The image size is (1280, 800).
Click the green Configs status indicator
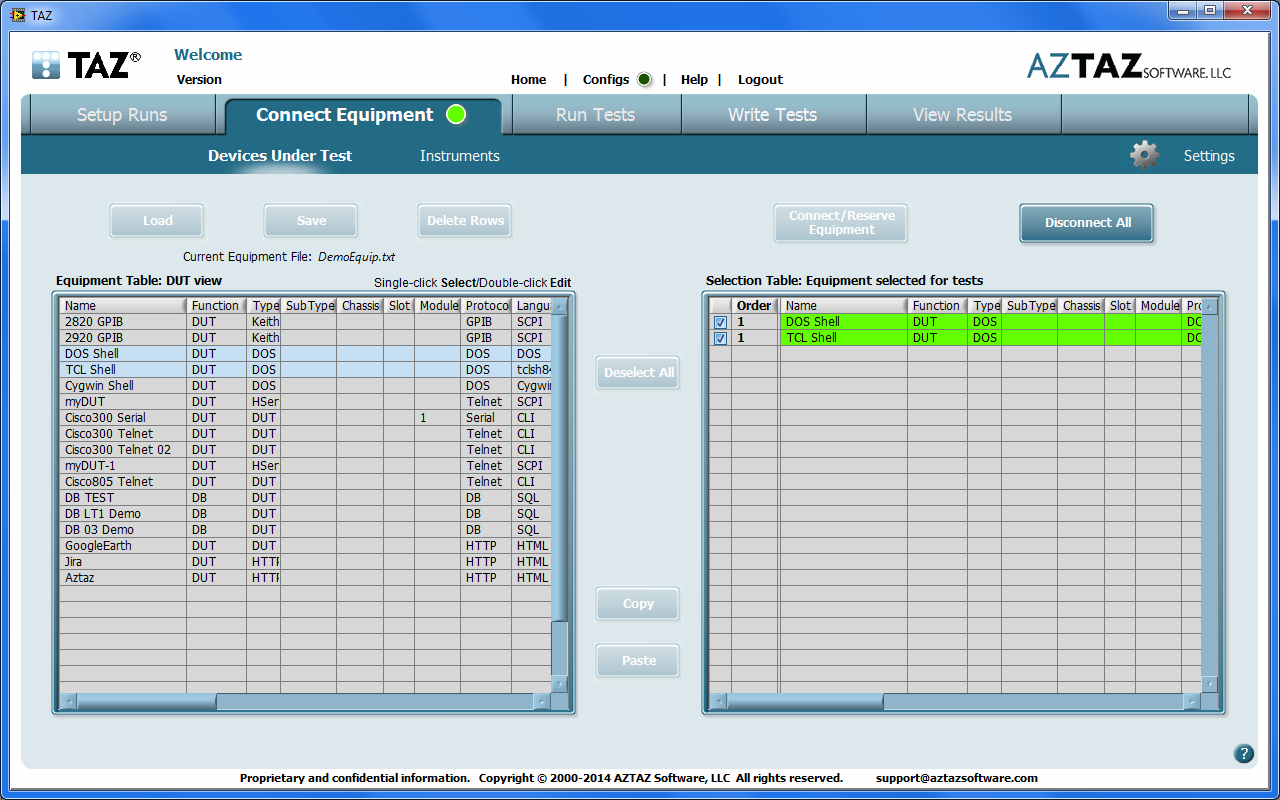click(x=644, y=80)
